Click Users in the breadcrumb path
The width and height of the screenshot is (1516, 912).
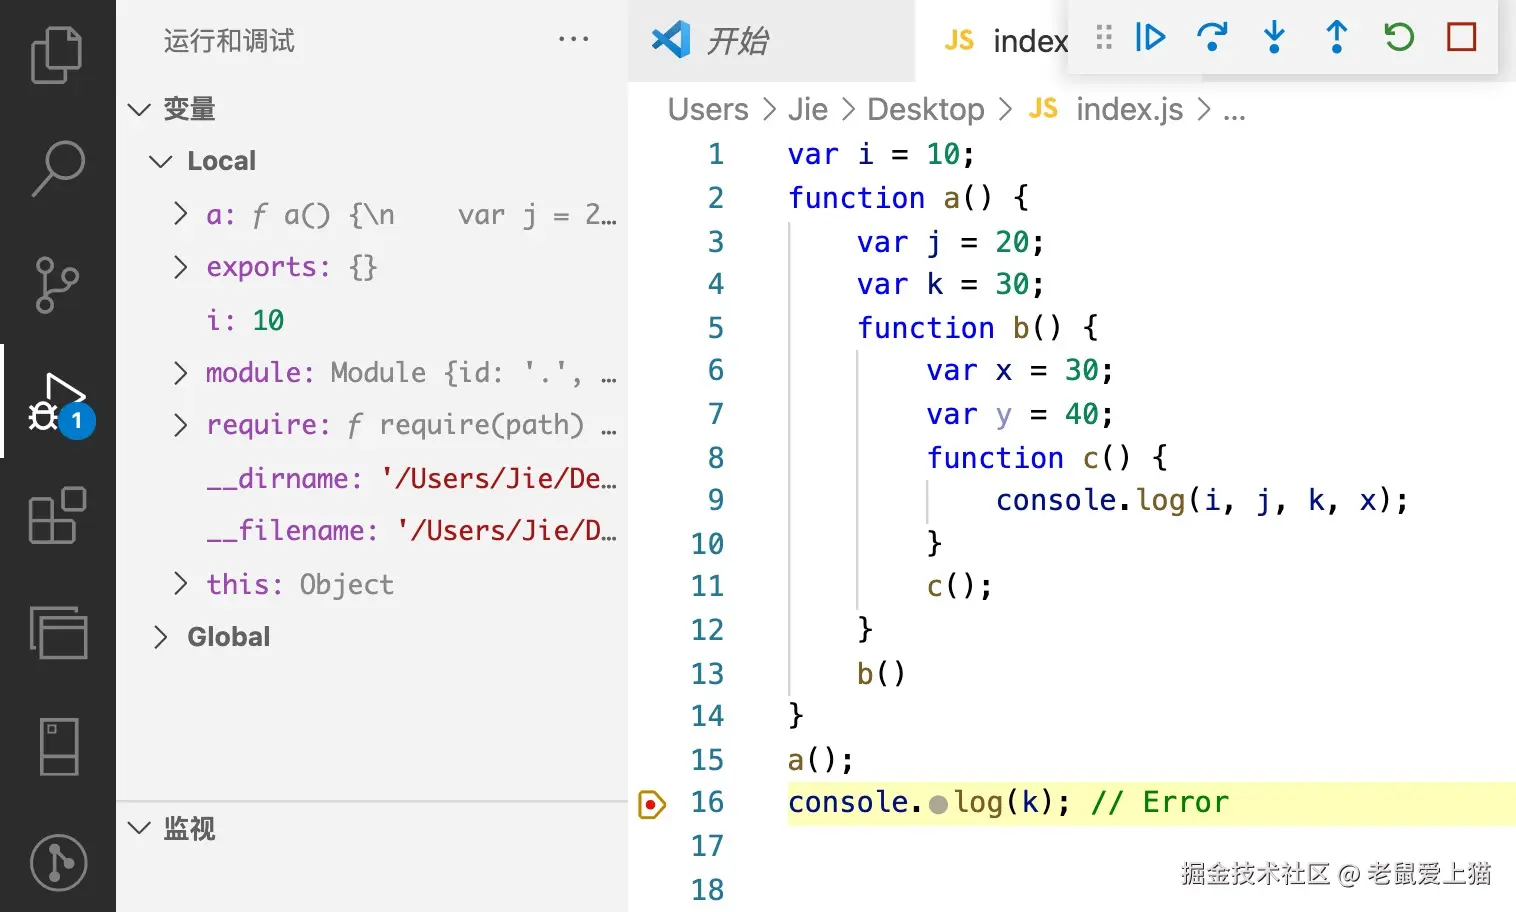708,109
